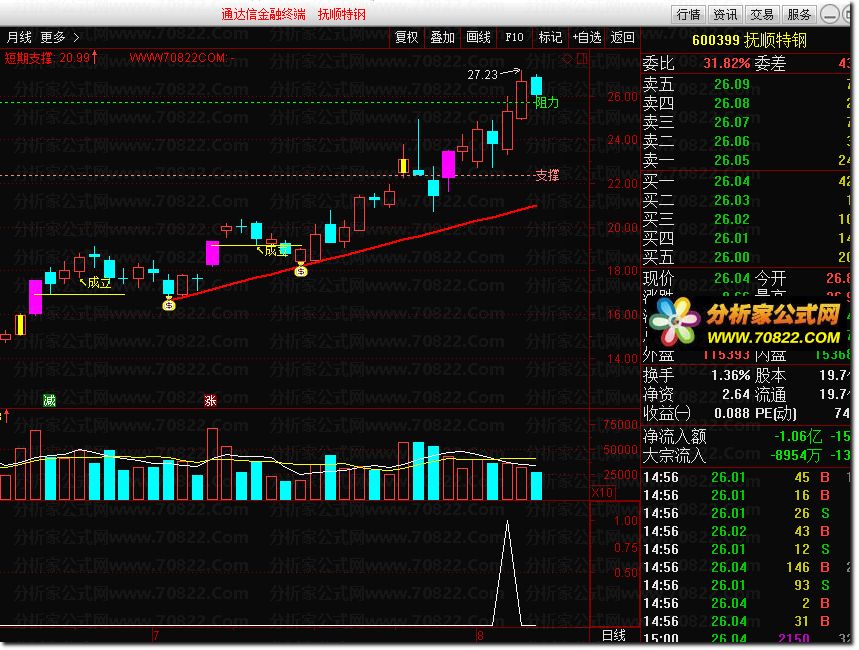Screen dimensions: 859x650
Task: Click the 8 month marker on time axis
Action: pos(480,636)
